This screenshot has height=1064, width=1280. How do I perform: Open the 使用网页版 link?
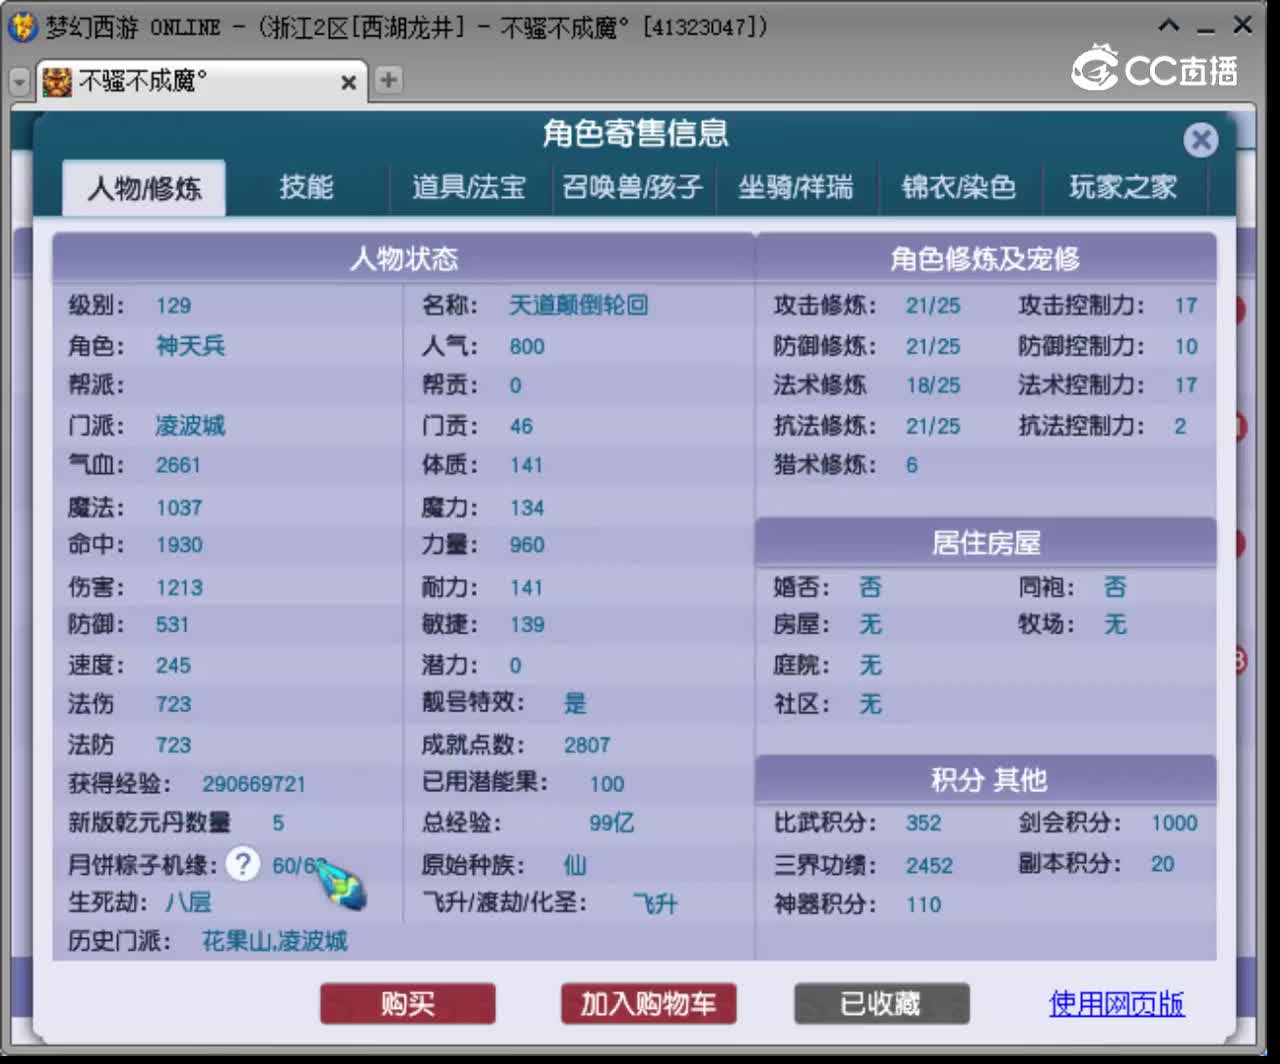(x=1117, y=1003)
